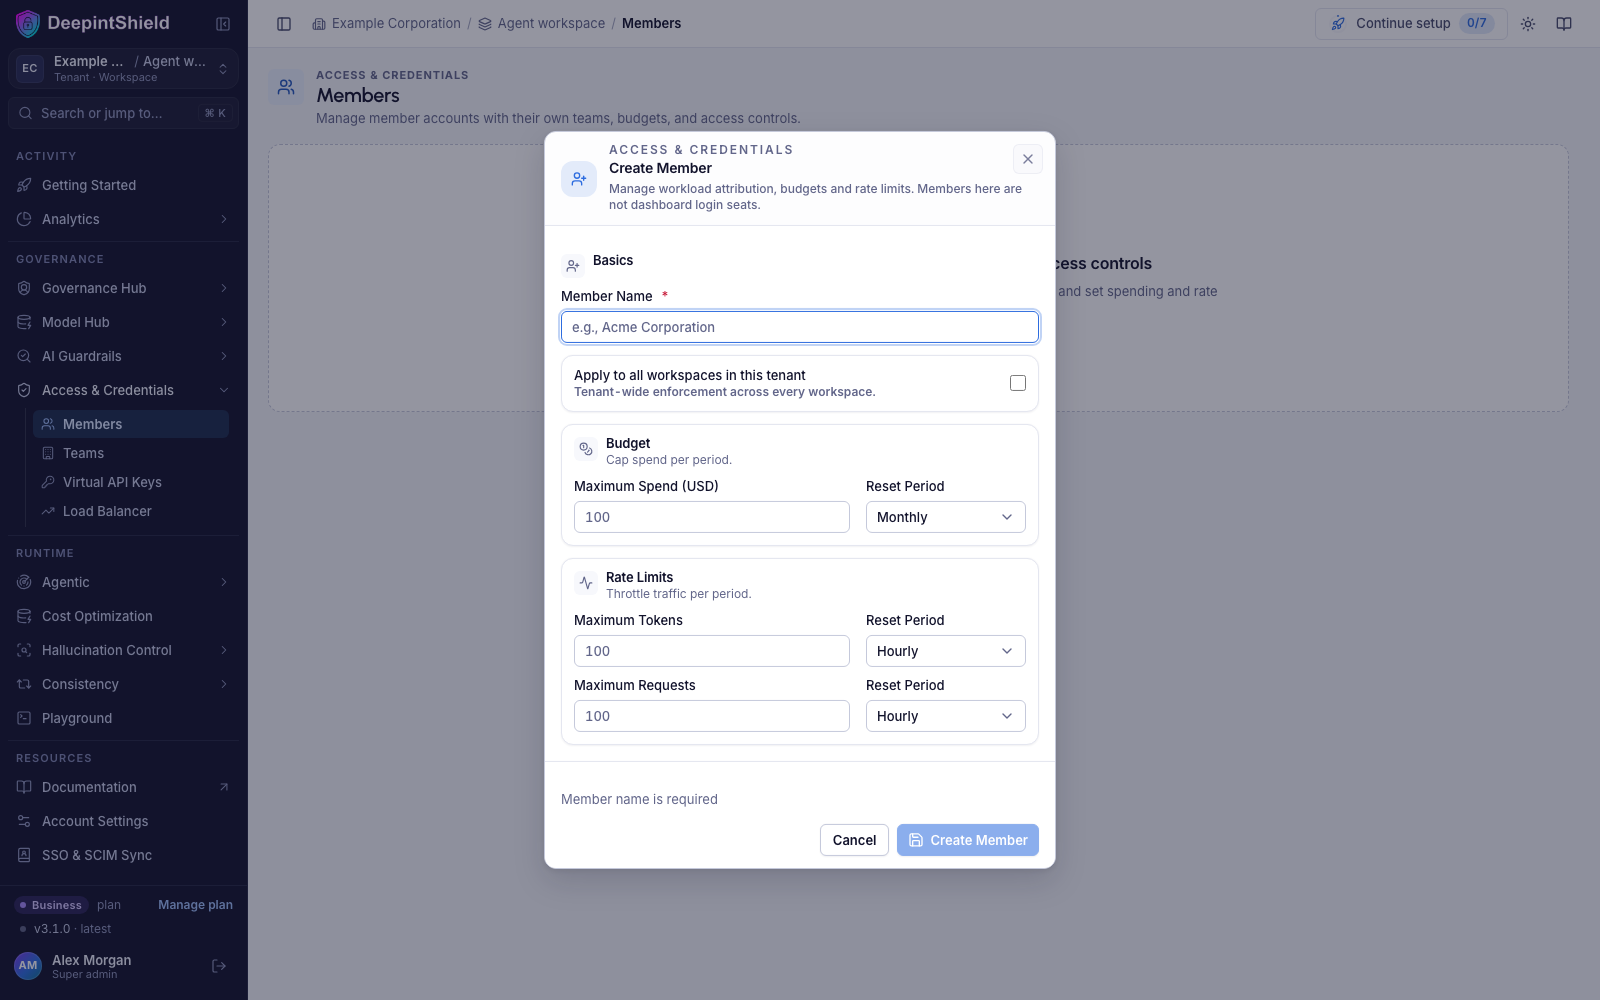Open the tenant workspace switcher

[x=124, y=68]
